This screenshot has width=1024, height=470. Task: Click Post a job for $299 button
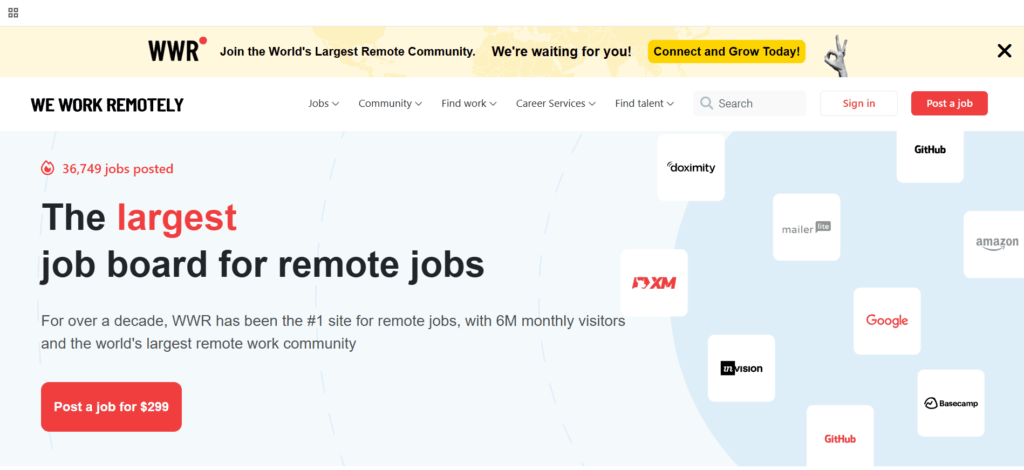pyautogui.click(x=111, y=407)
